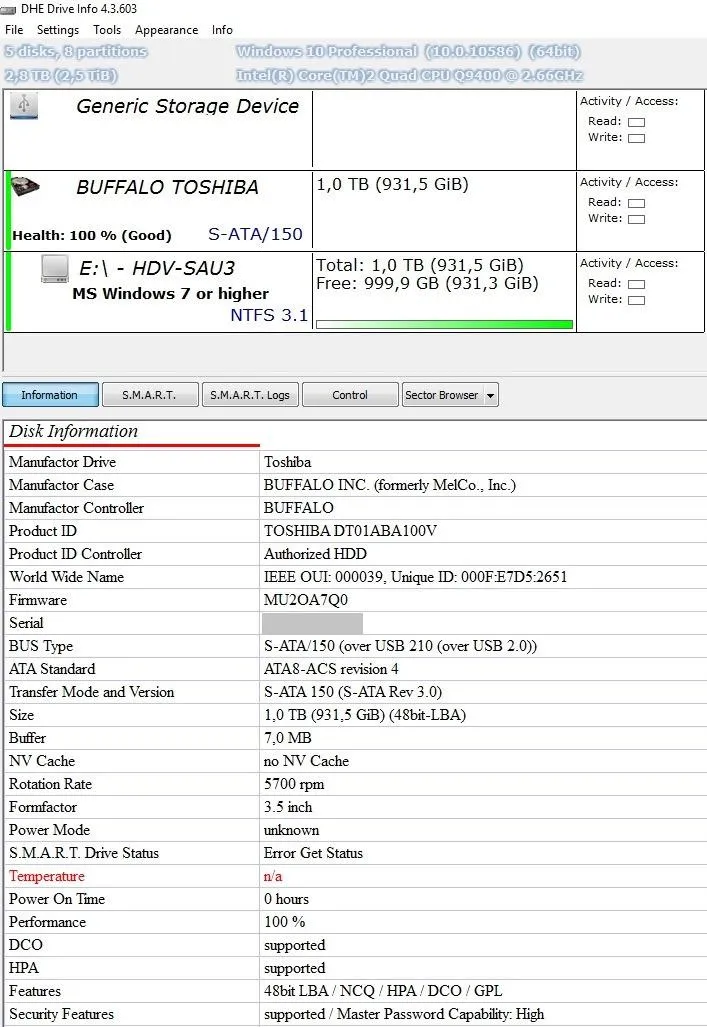
Task: Click Write indicator of BUFFALO TOSHIBA disk
Action: pos(636,219)
